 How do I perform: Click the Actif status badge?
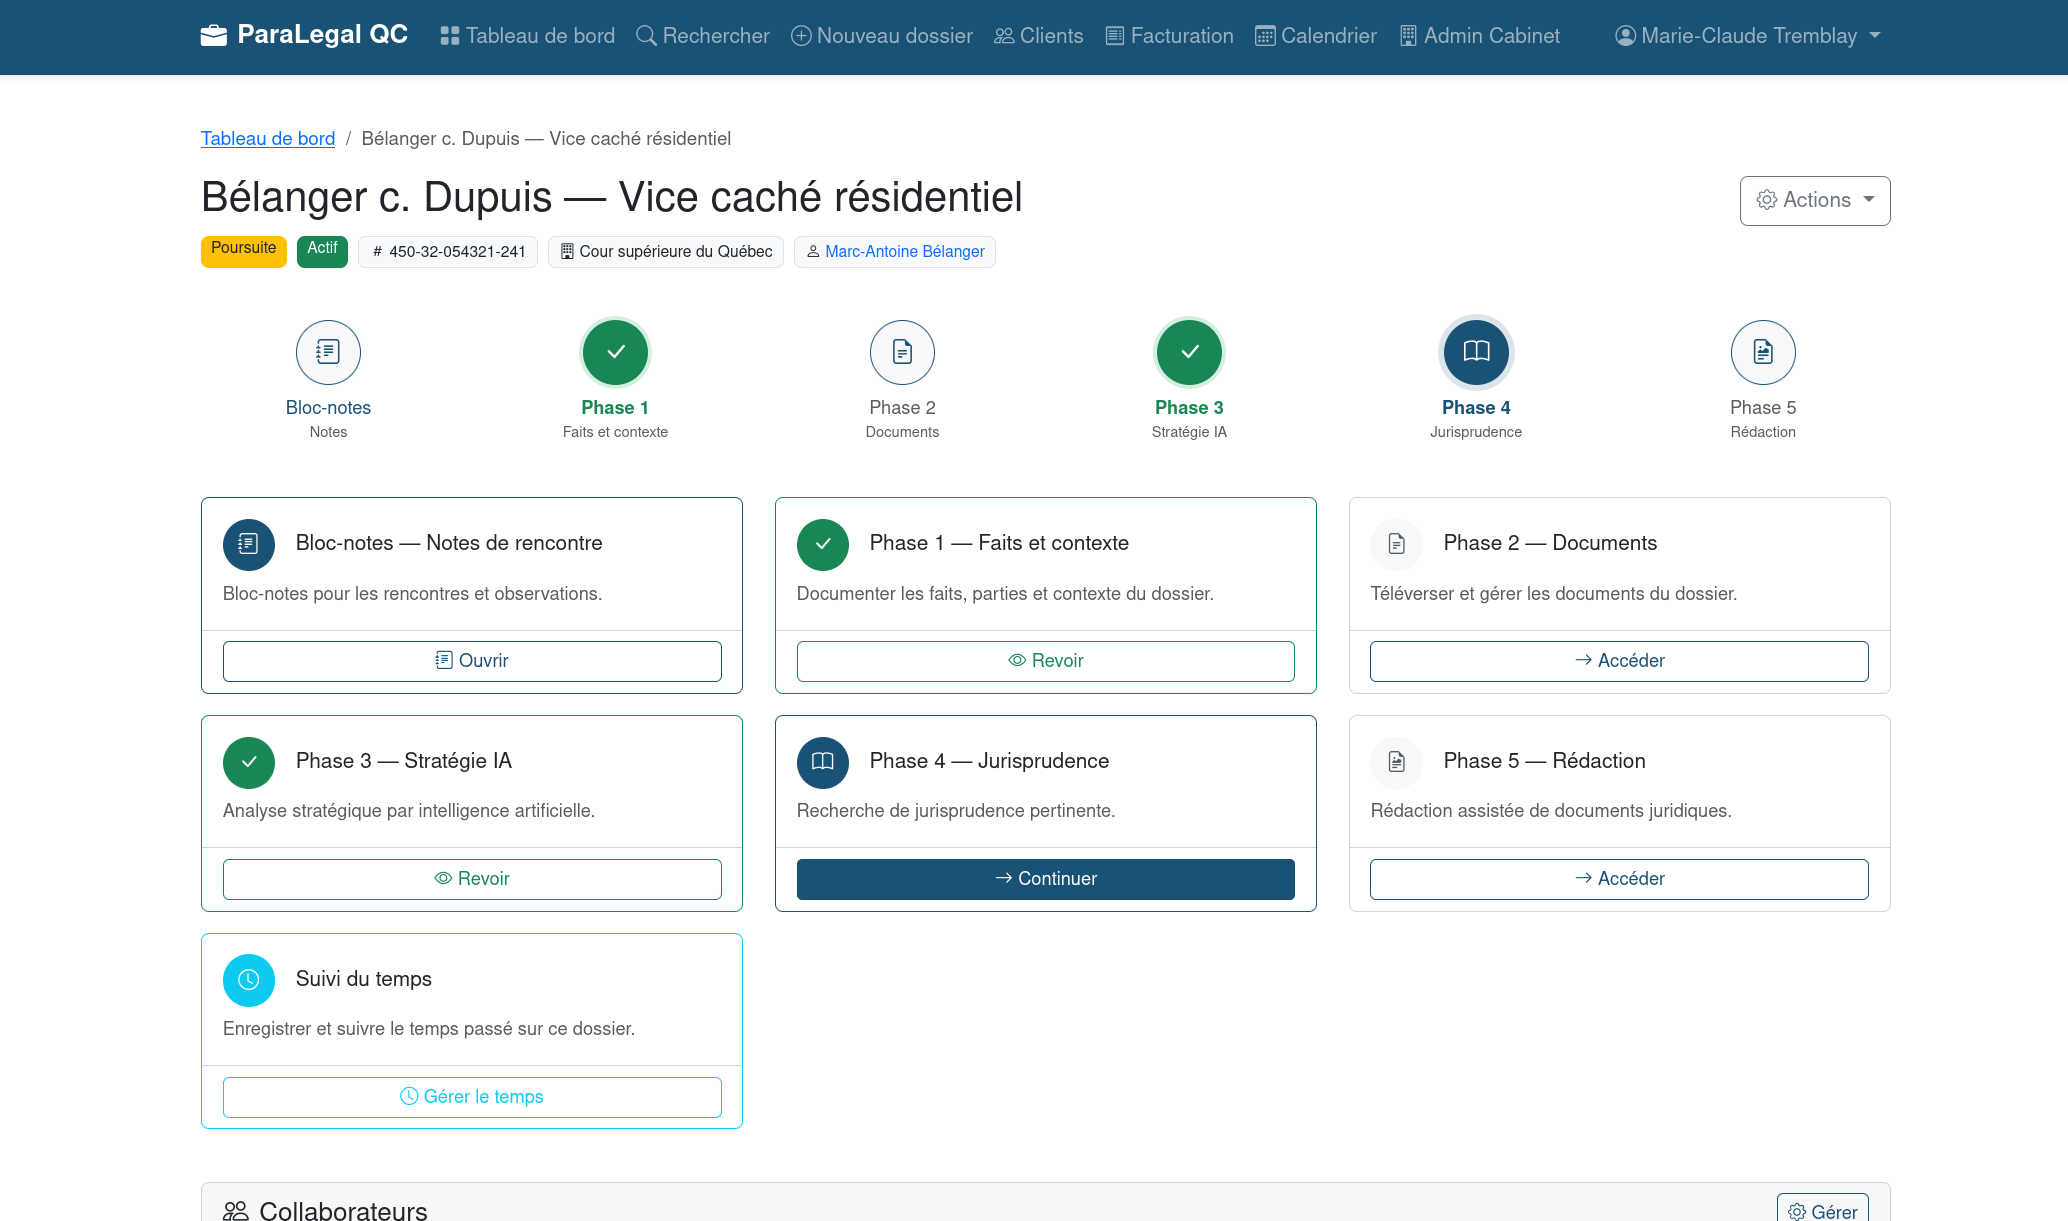pyautogui.click(x=321, y=250)
